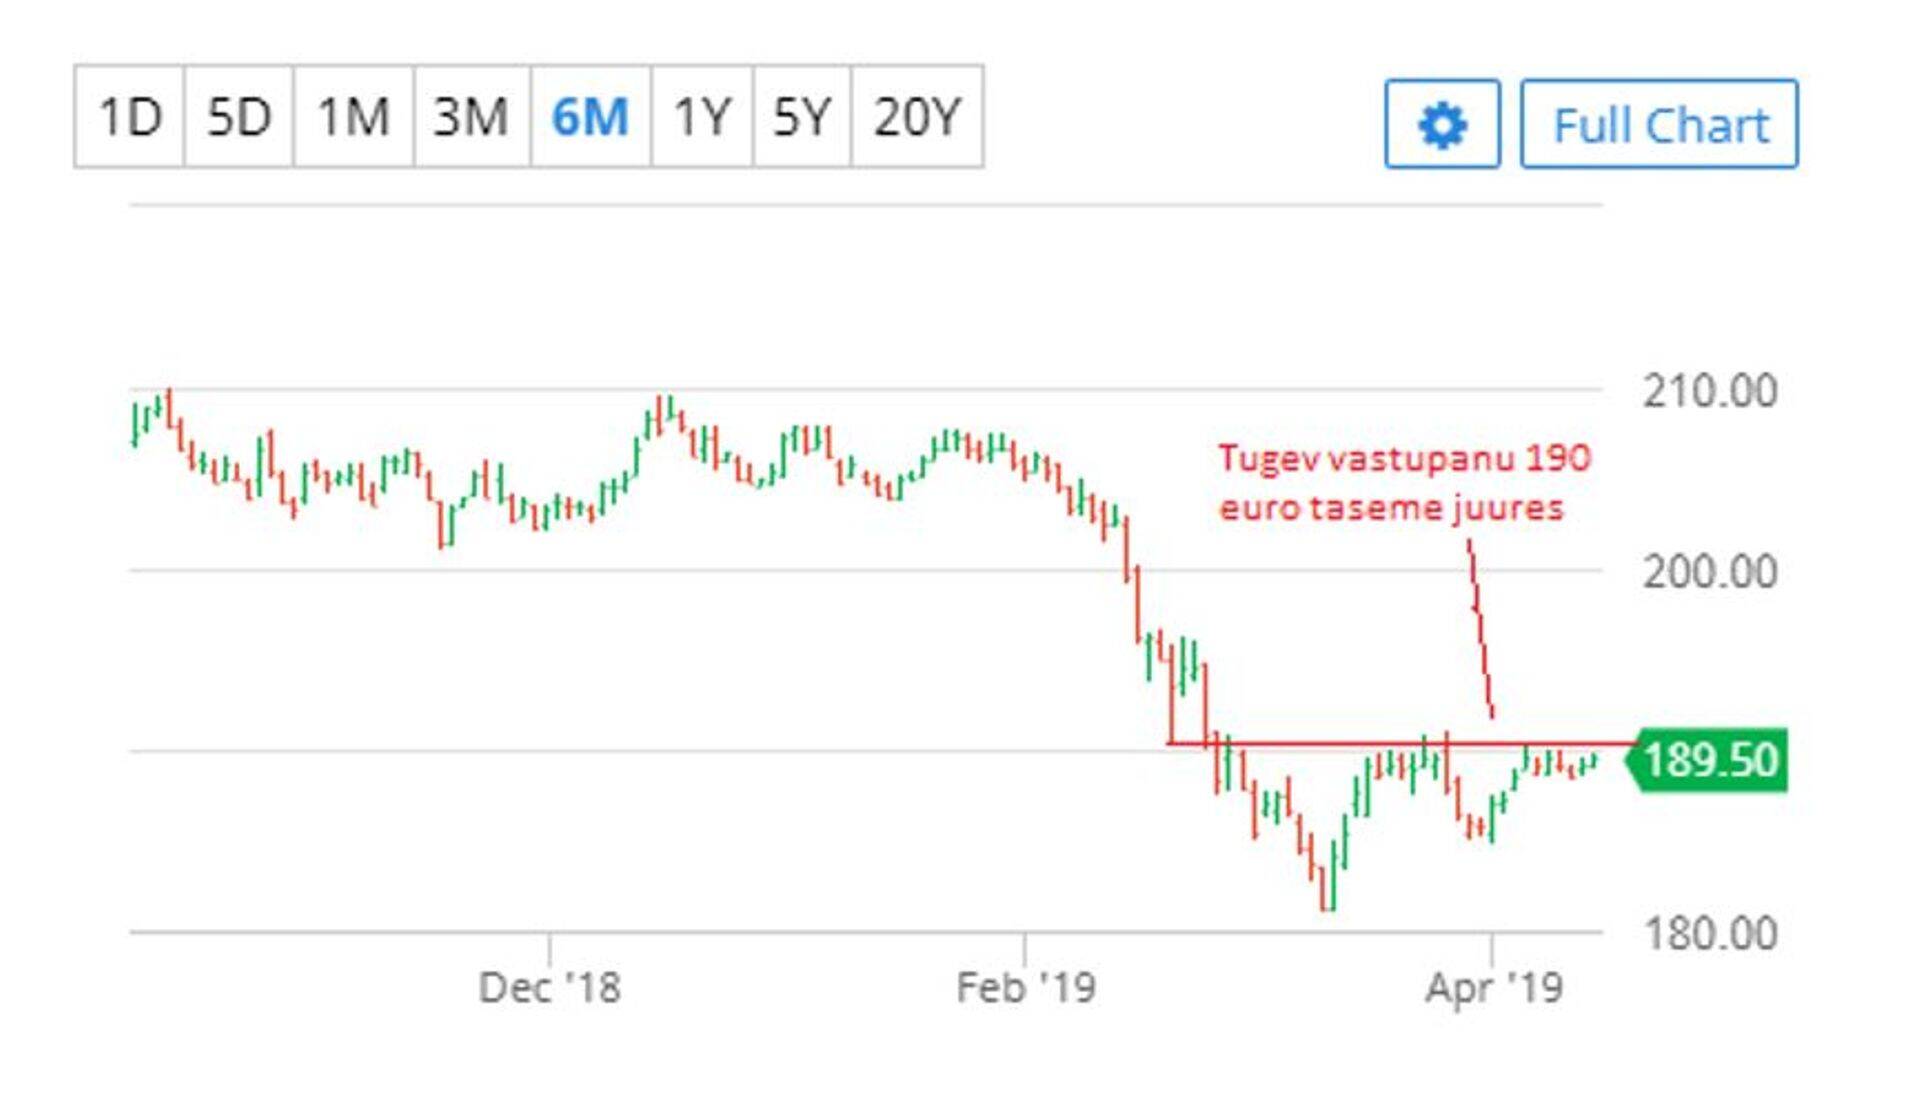Select the 1D time range
Screen dimensions: 1920x1101
[130, 117]
